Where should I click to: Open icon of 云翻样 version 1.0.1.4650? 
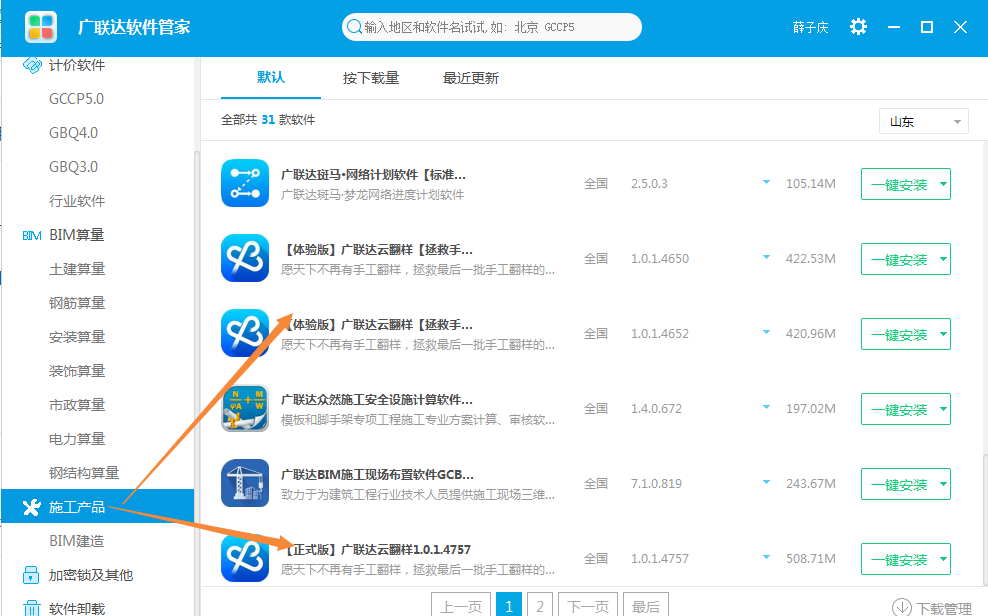coord(245,258)
